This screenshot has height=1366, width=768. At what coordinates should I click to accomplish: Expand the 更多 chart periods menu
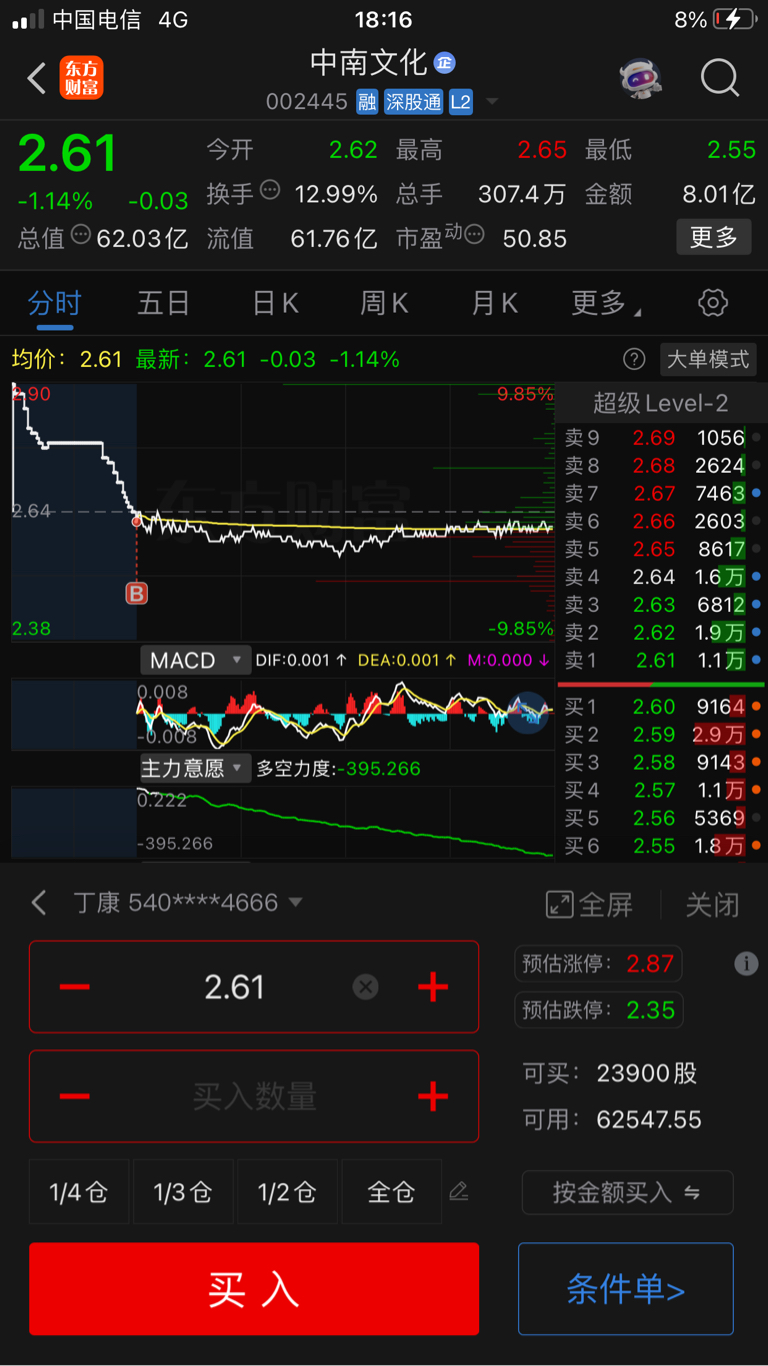tap(606, 303)
